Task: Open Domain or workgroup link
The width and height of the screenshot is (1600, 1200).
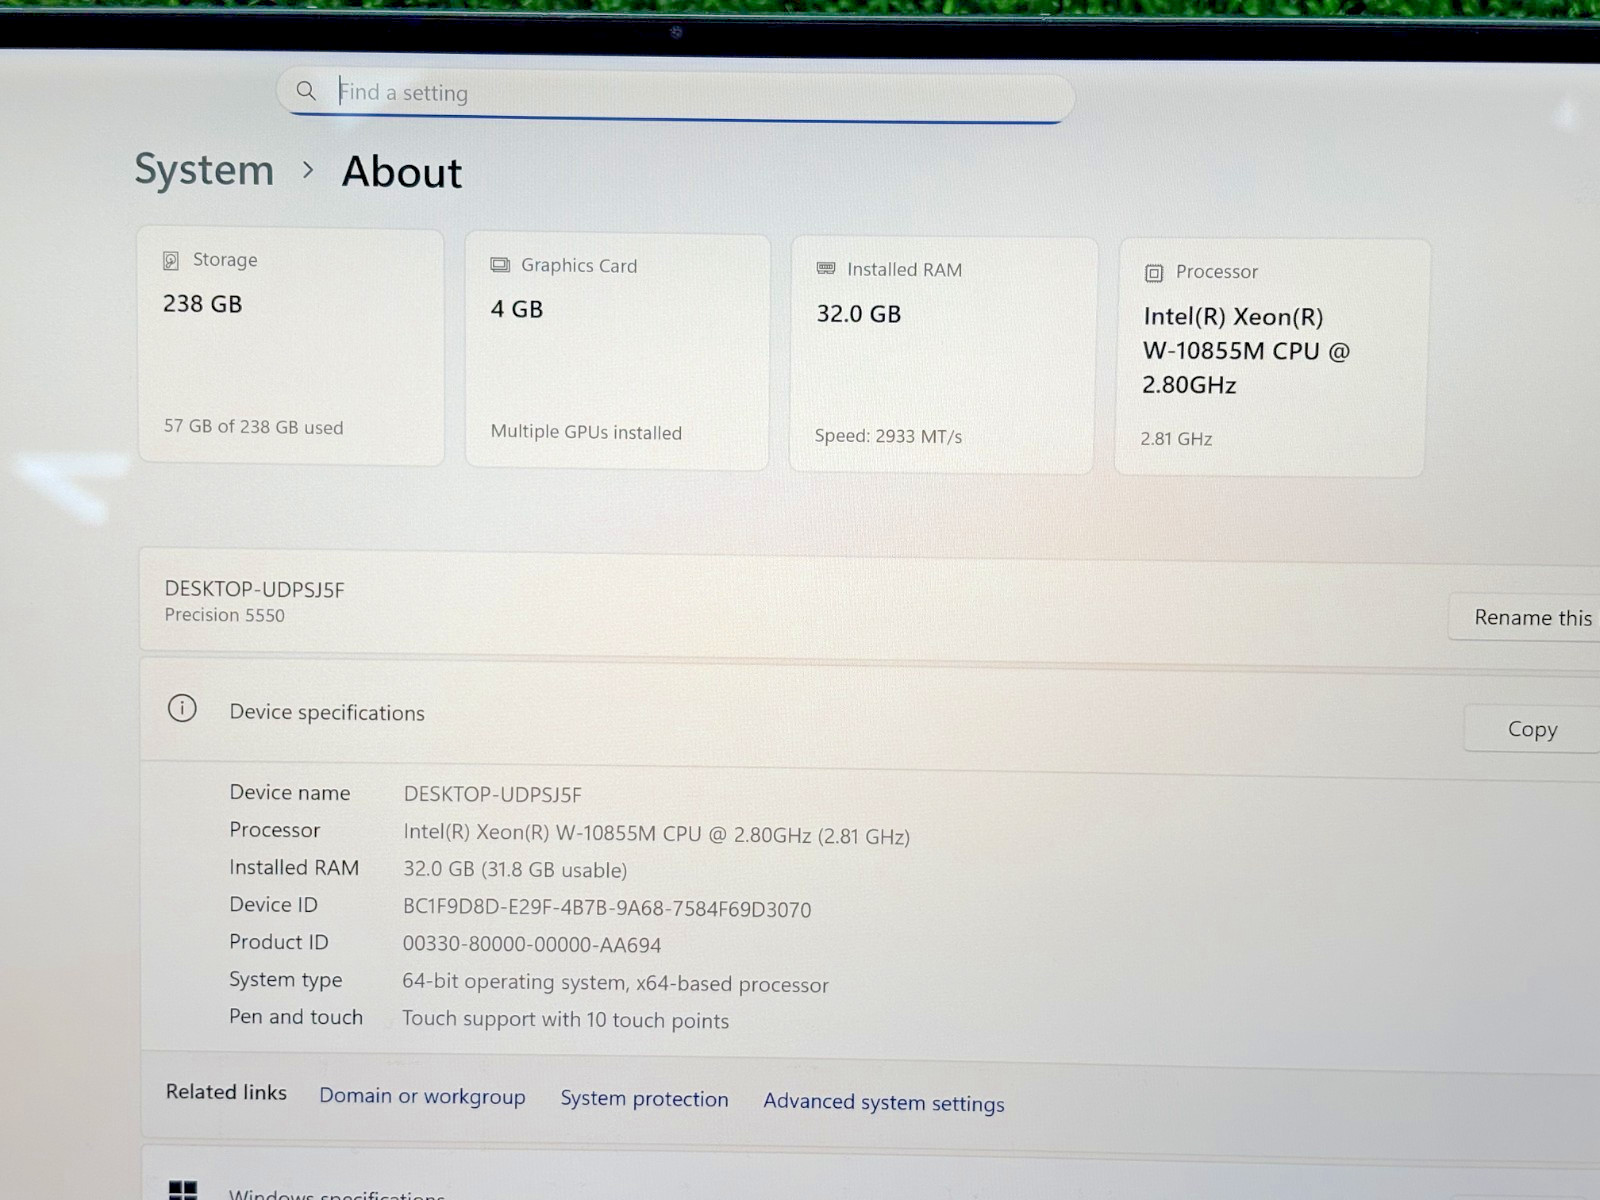Action: point(422,1096)
